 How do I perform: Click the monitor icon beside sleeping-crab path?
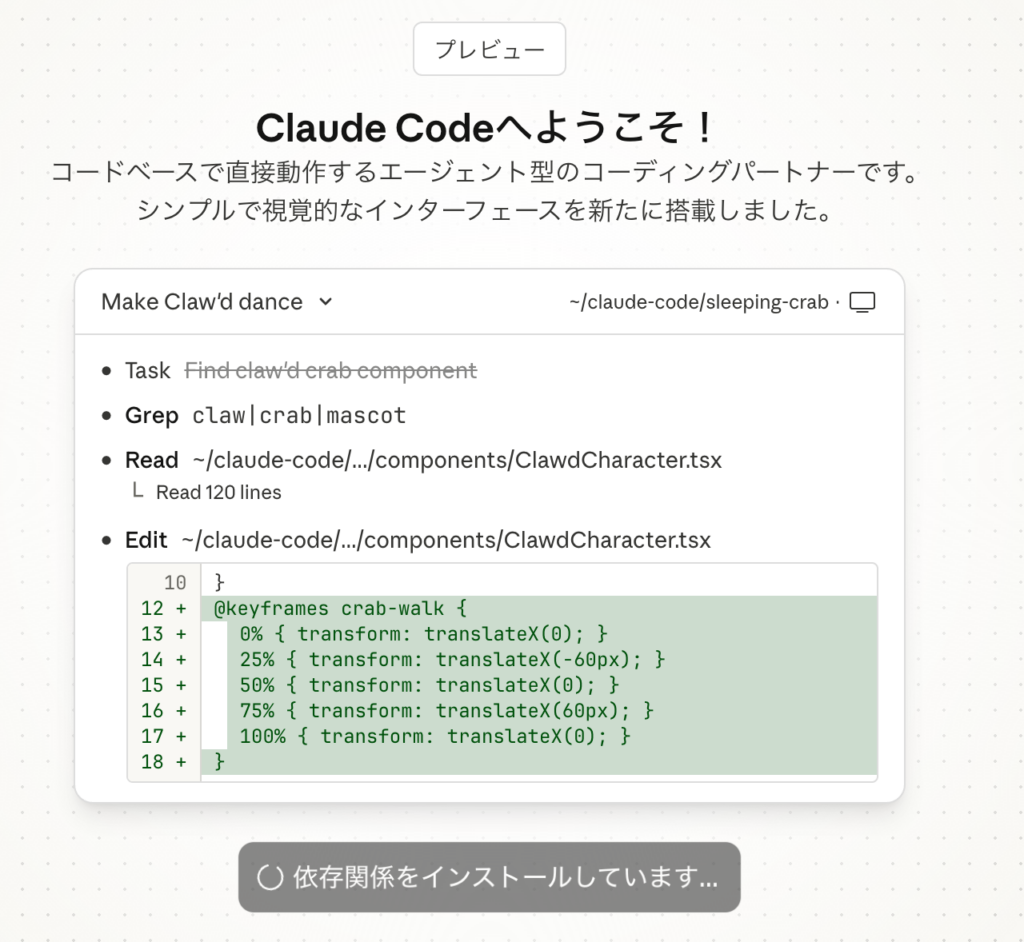(862, 302)
